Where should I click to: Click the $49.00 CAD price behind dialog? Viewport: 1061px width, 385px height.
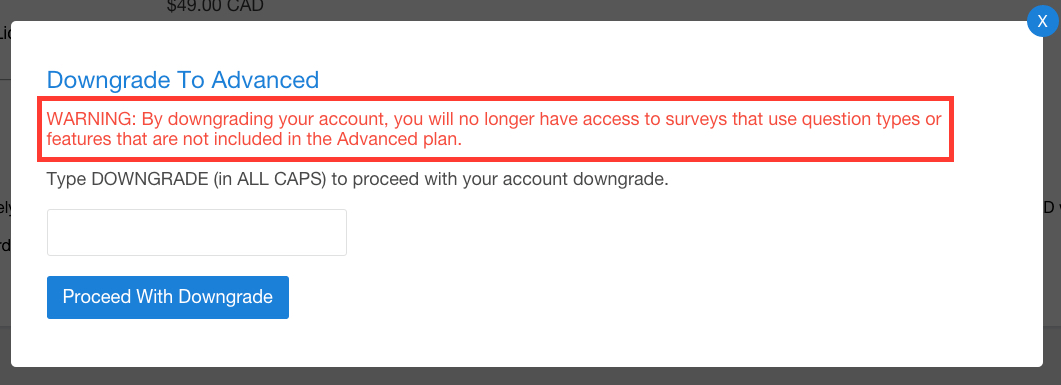[x=215, y=6]
